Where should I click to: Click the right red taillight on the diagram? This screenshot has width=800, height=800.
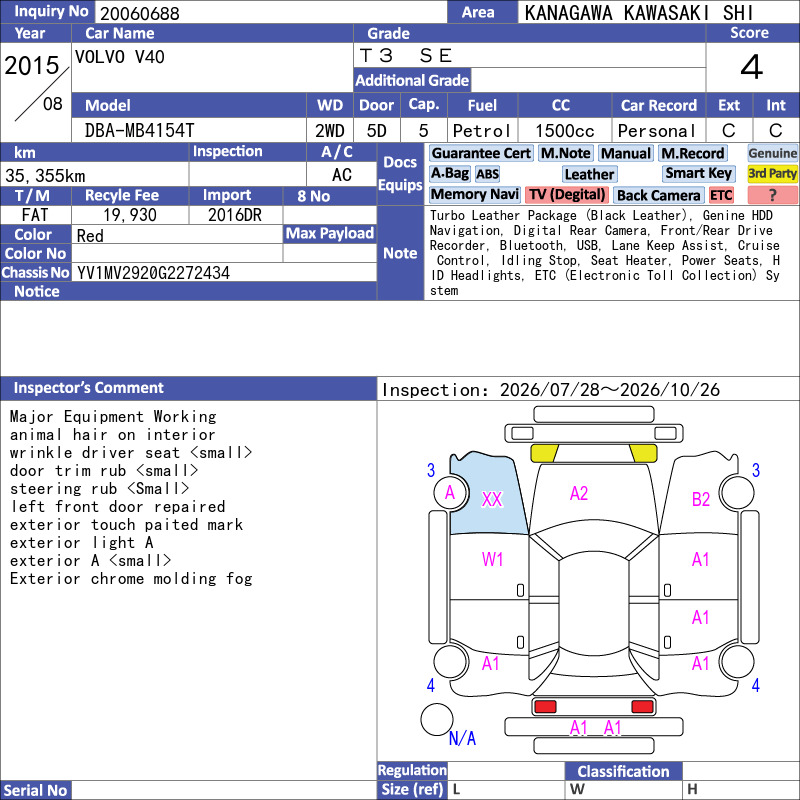coord(642,707)
